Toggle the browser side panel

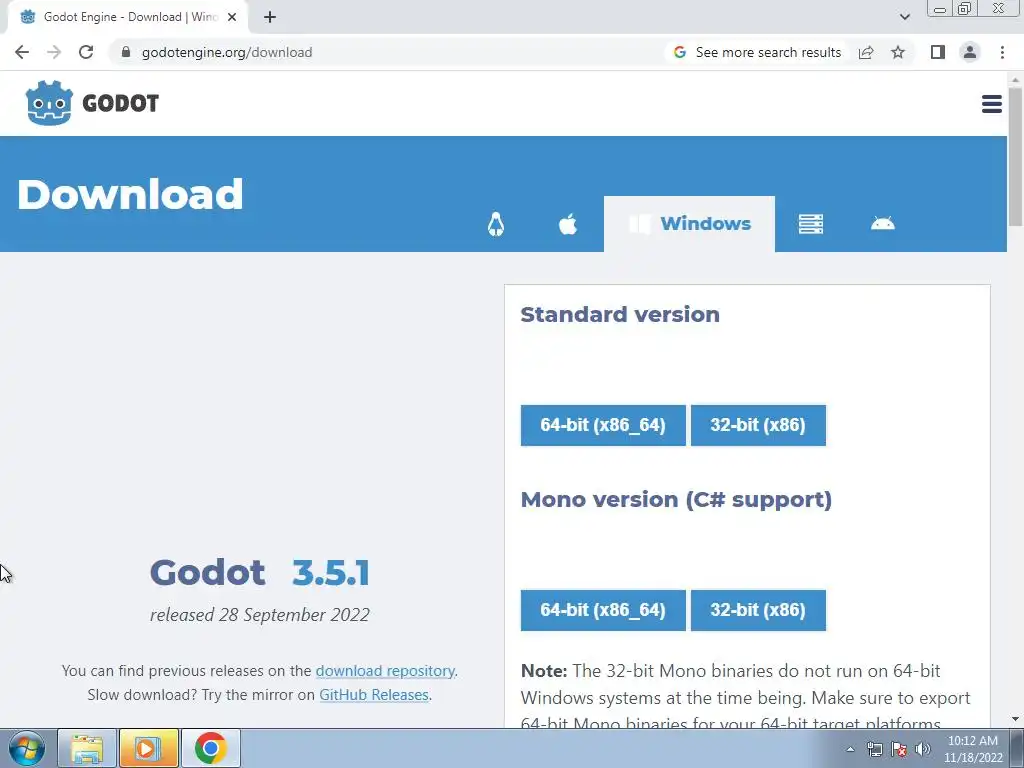(x=938, y=52)
